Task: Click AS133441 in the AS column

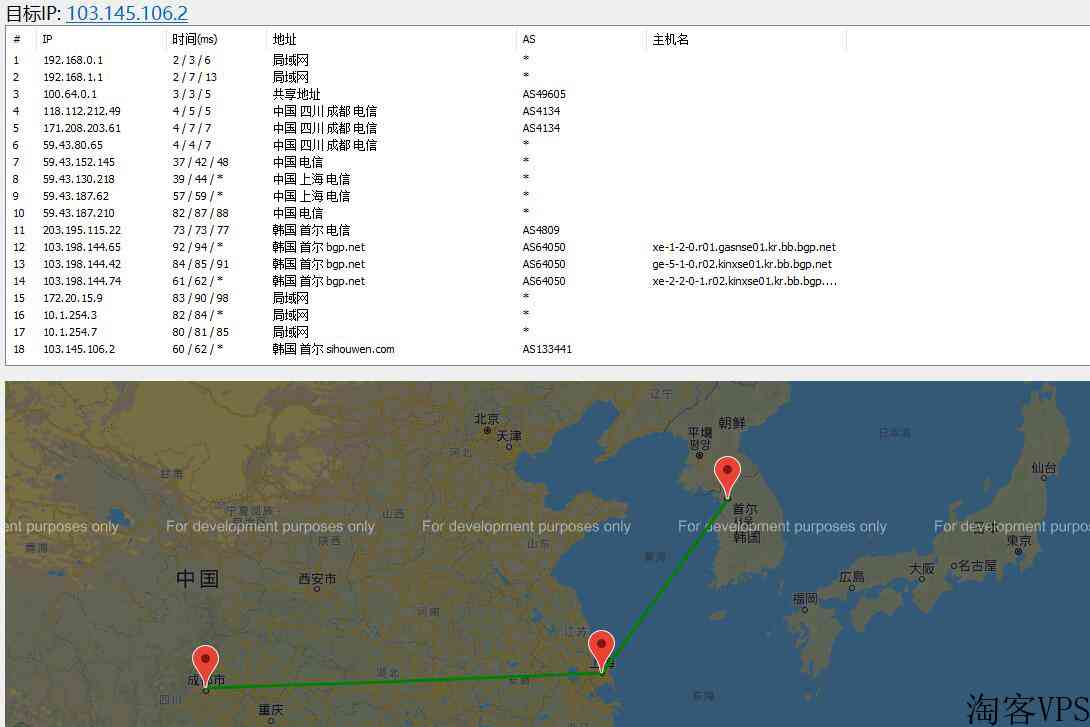Action: pyautogui.click(x=547, y=350)
